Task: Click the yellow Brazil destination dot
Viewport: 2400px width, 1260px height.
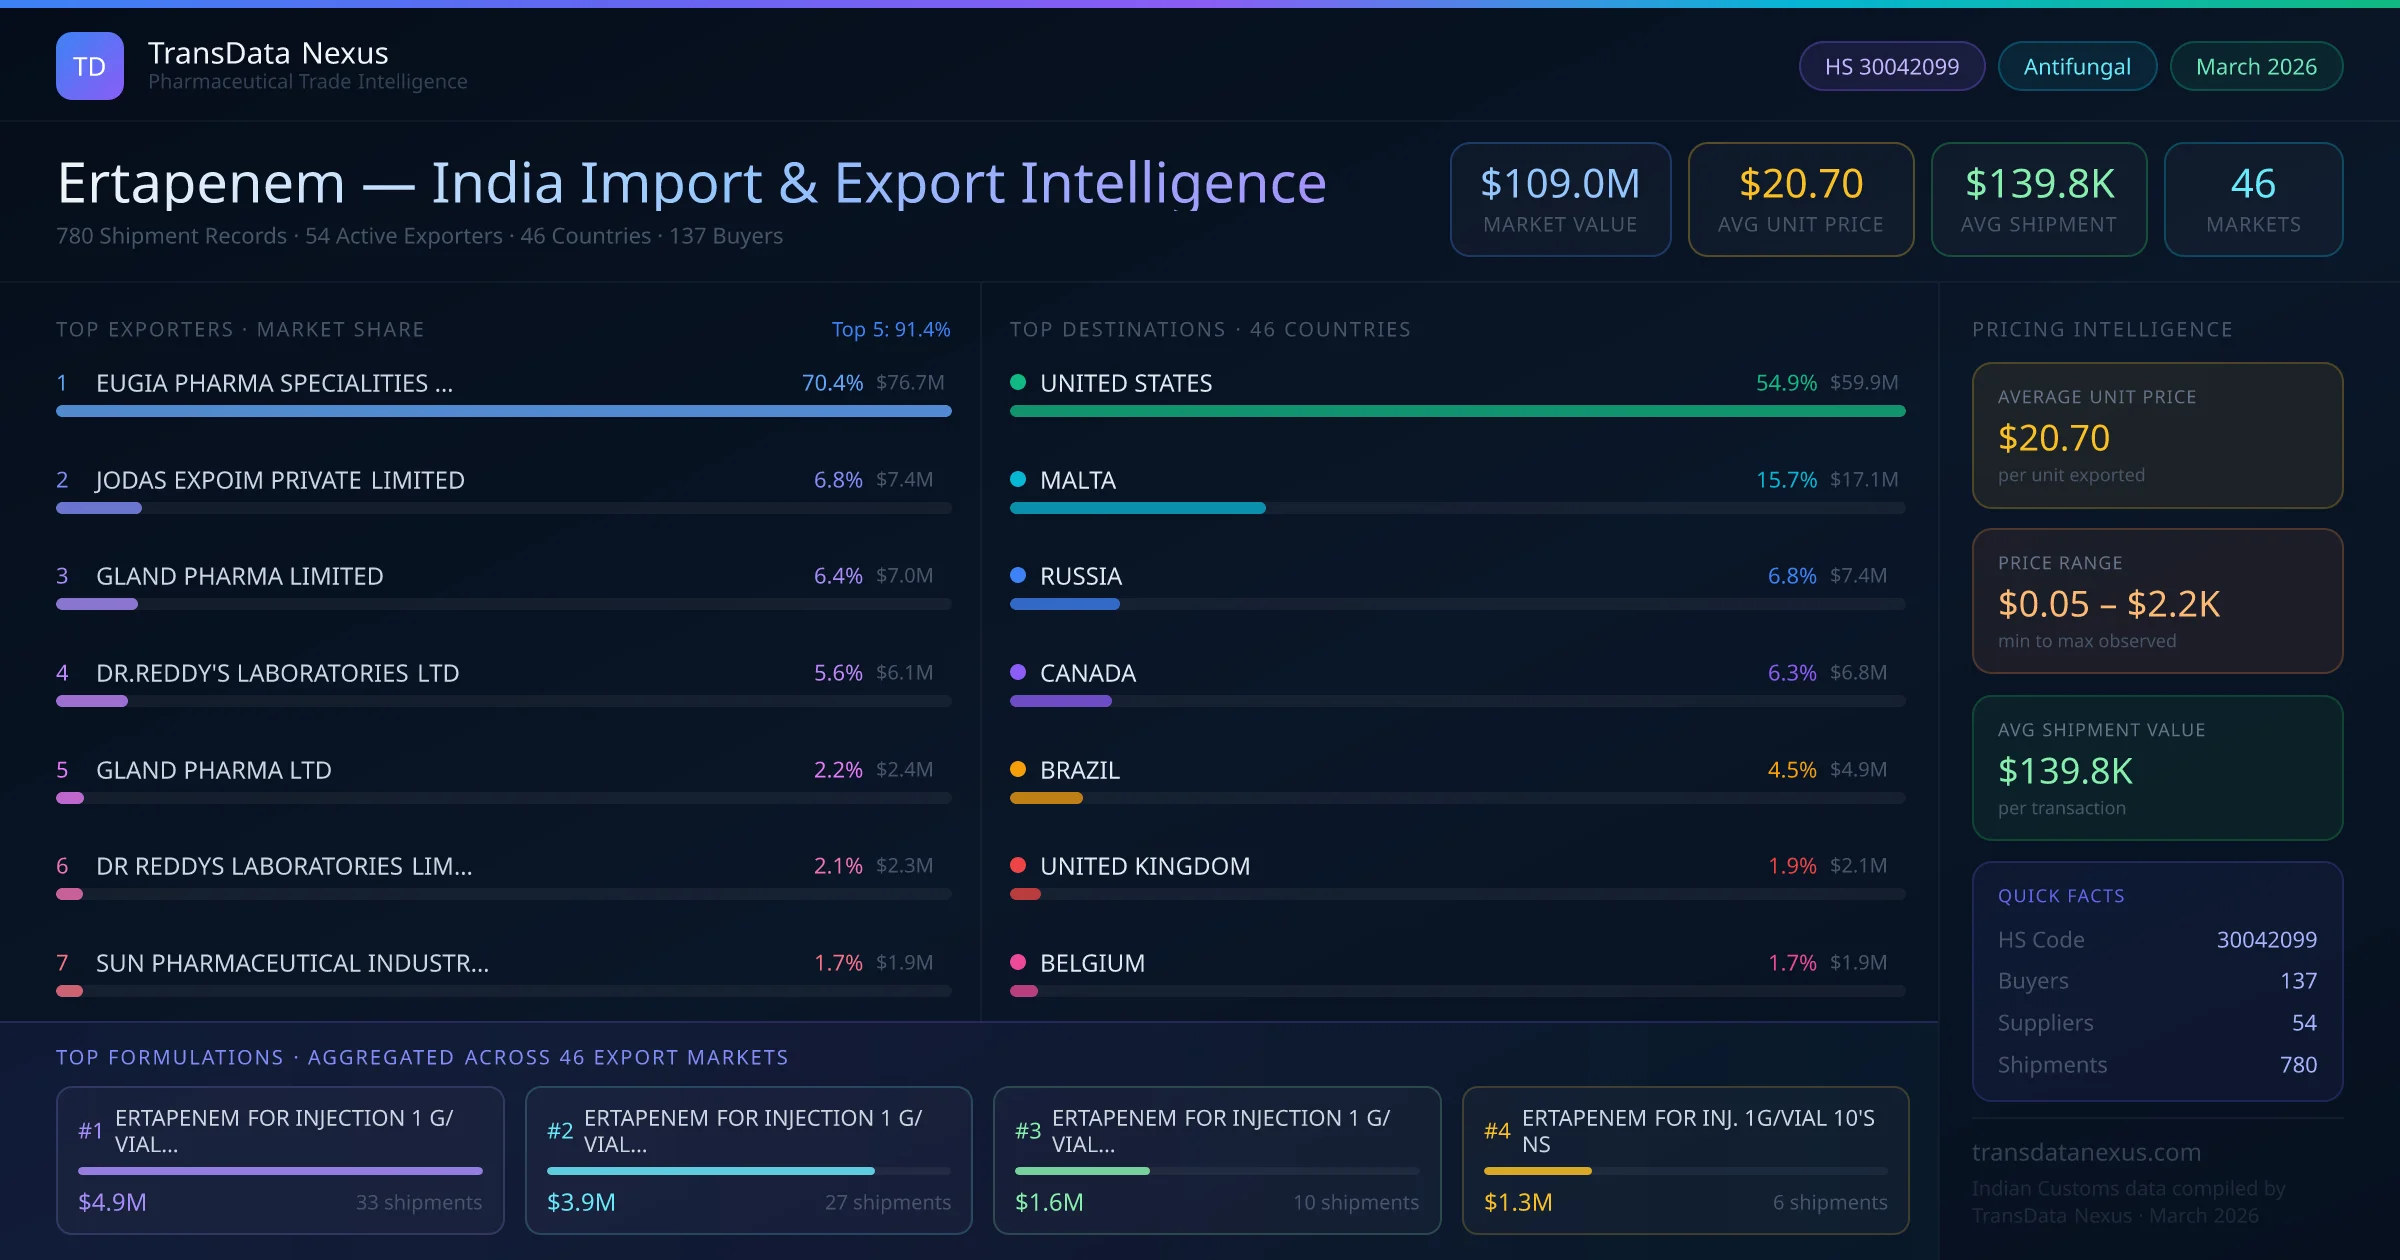Action: 1019,770
